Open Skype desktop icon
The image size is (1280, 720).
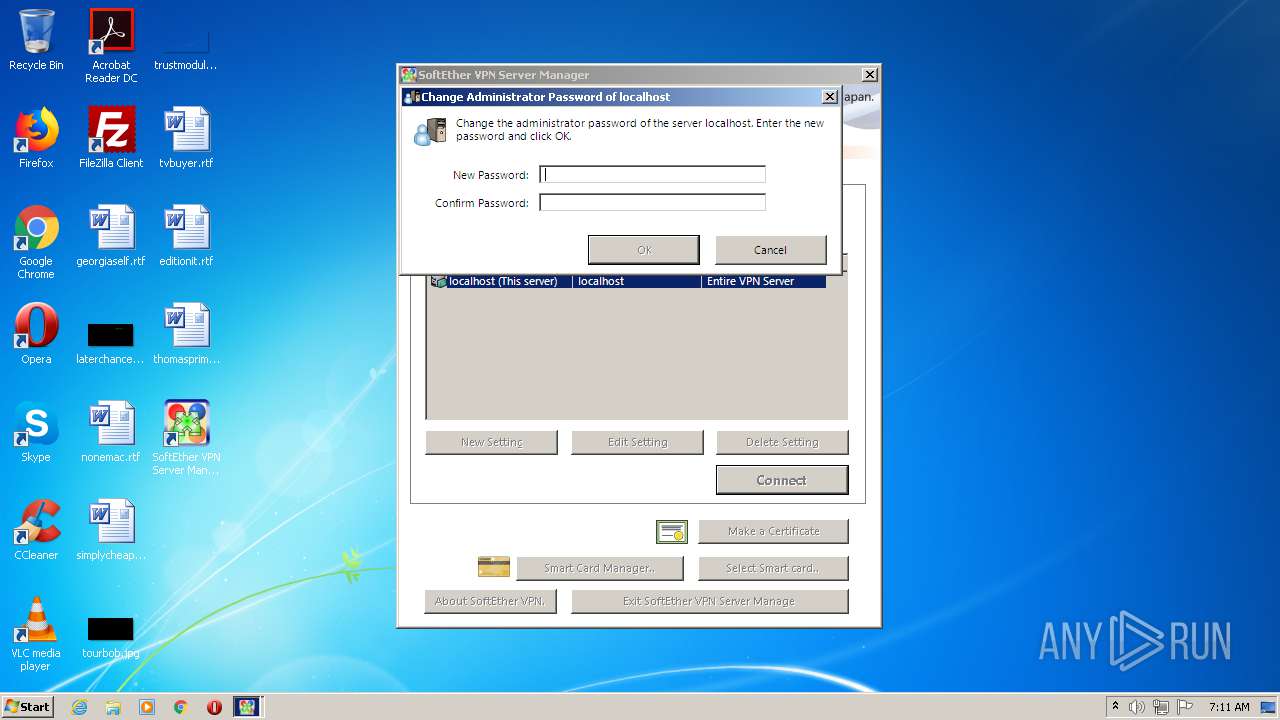pos(36,432)
